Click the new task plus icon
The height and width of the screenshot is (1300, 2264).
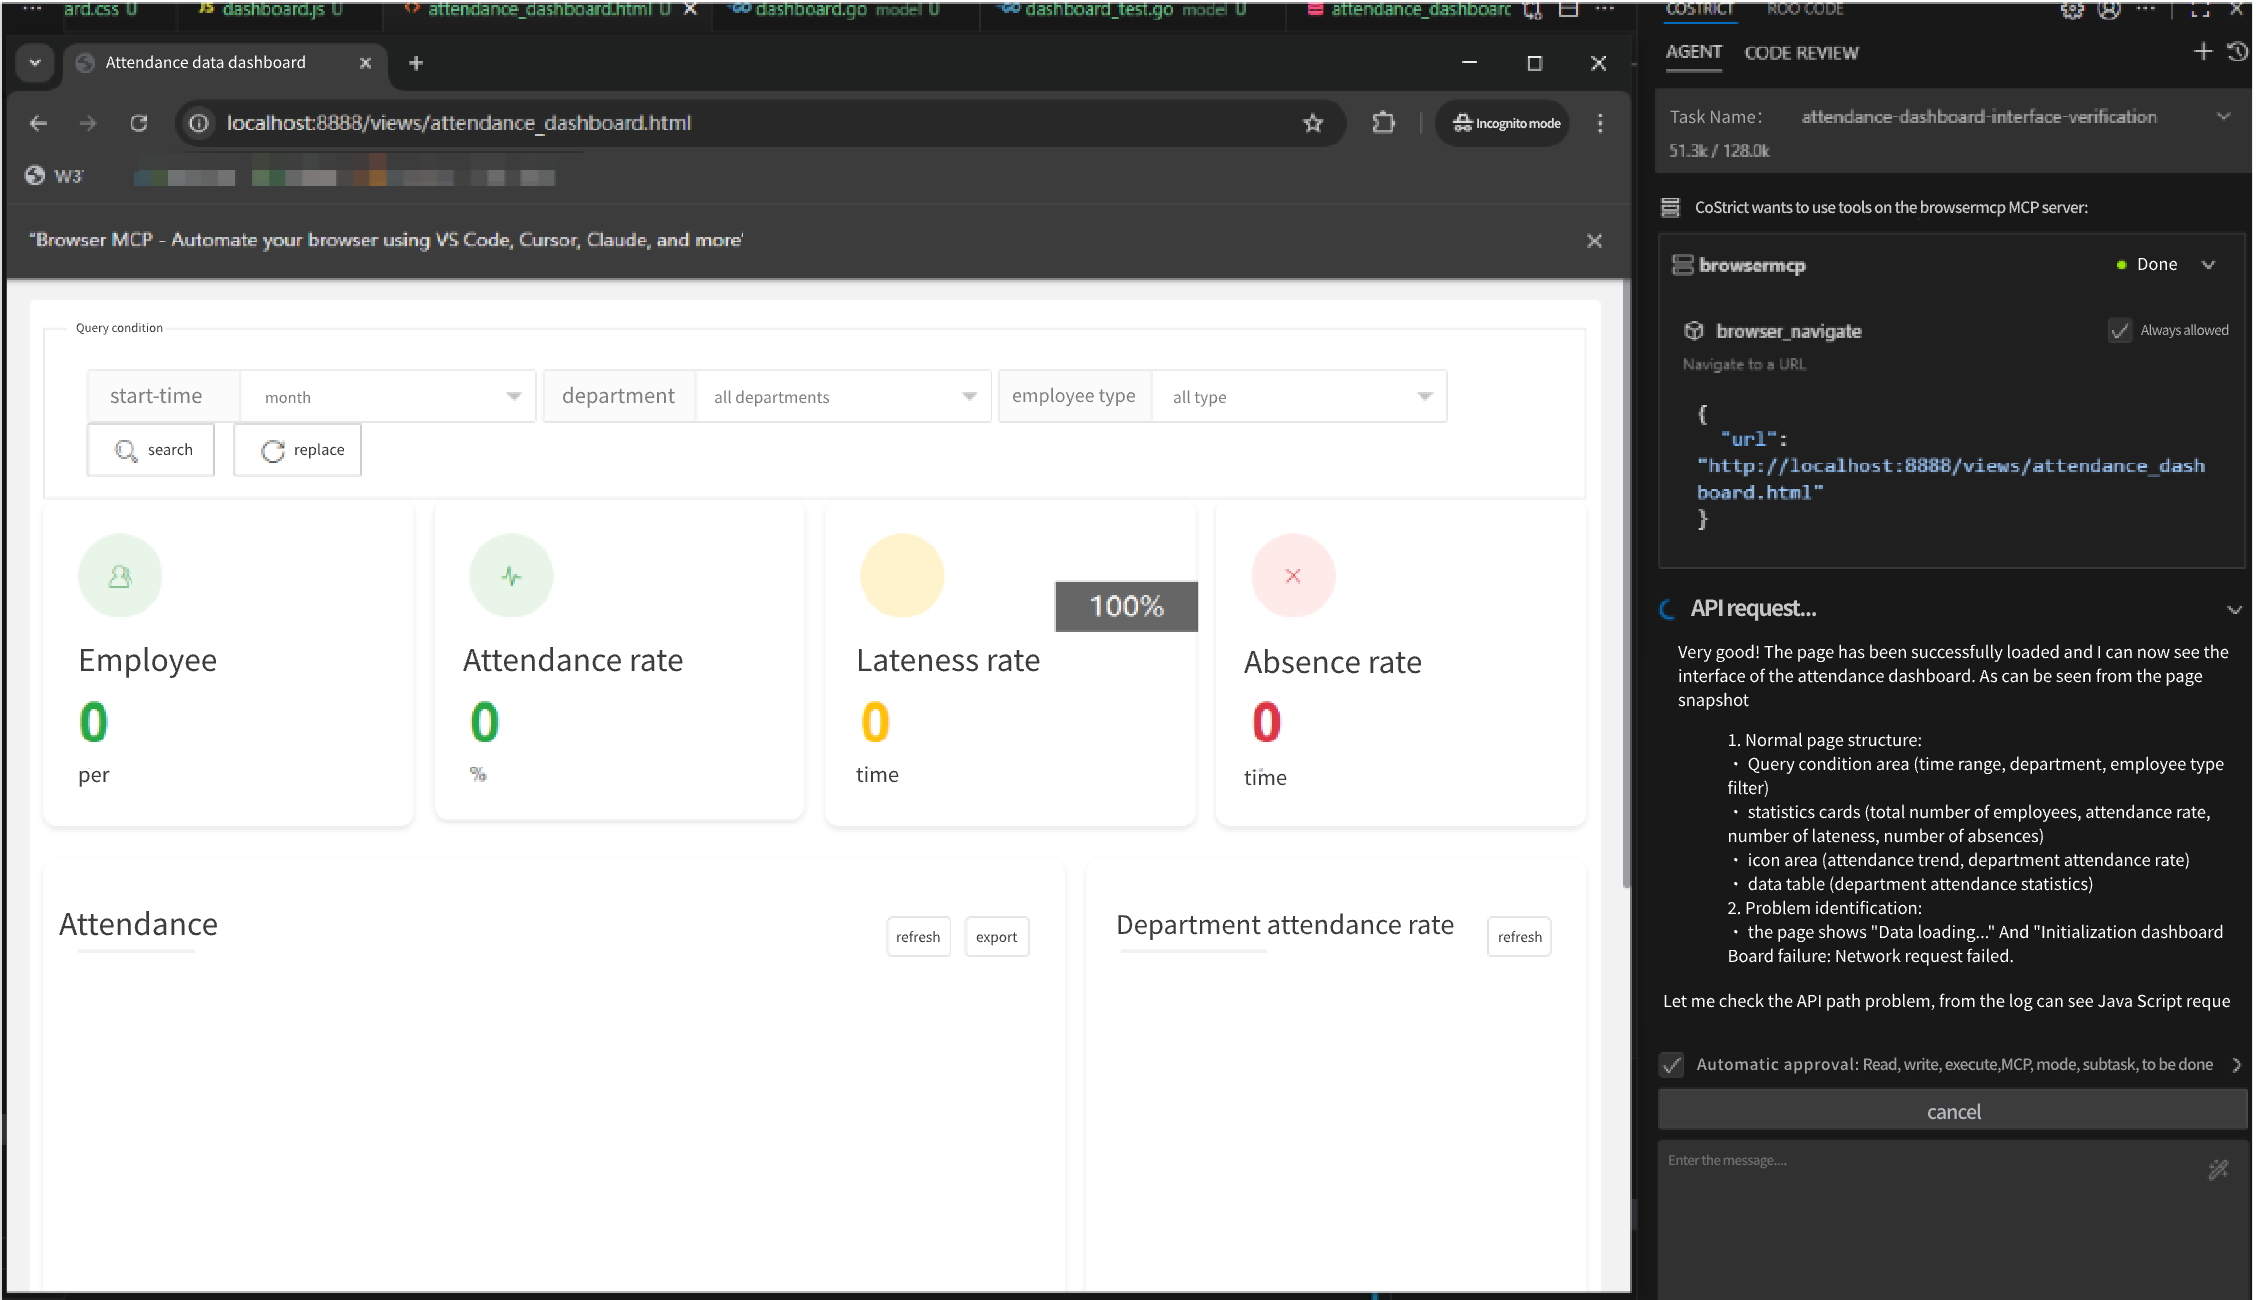pos(2202,51)
